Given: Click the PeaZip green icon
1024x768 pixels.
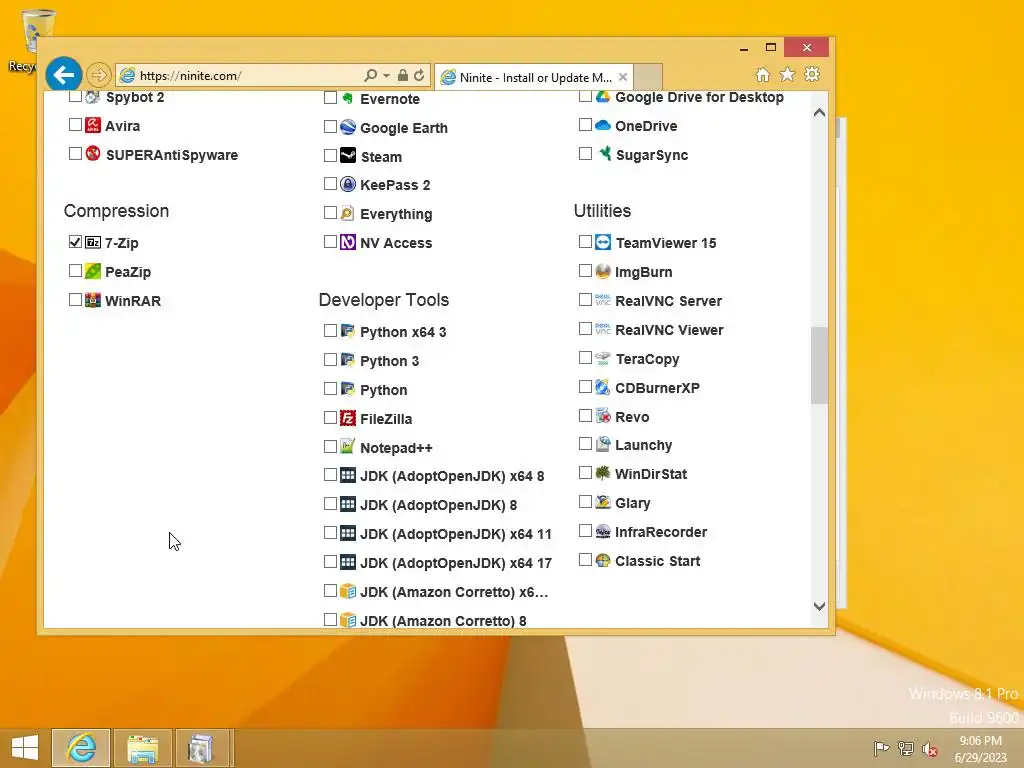Looking at the screenshot, I should (x=93, y=271).
